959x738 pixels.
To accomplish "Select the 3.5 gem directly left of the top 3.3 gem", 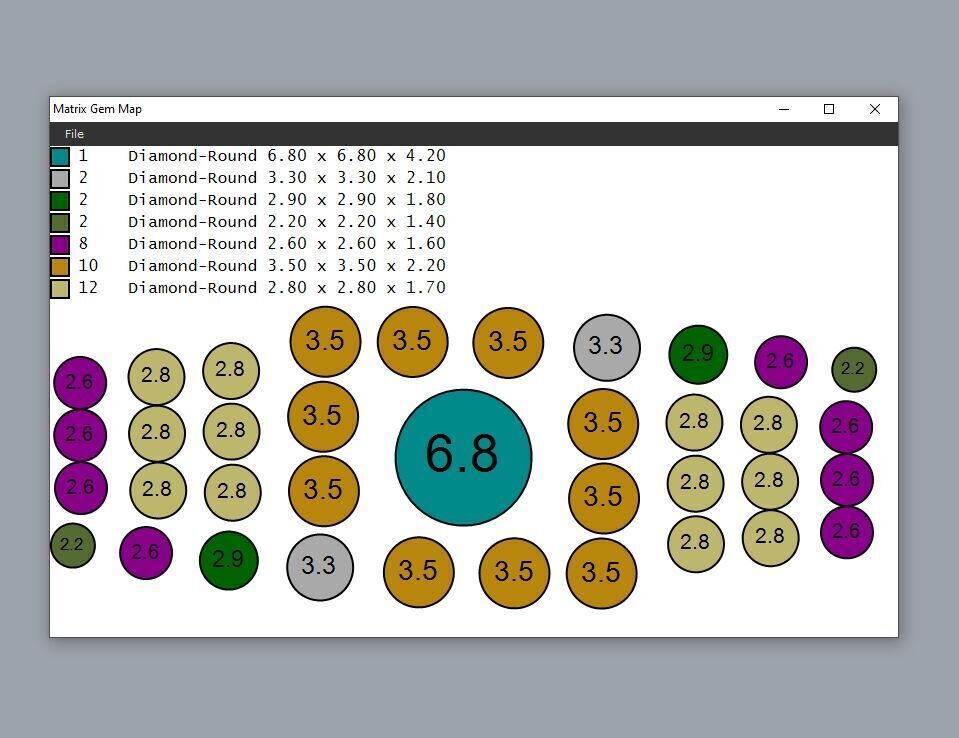I will coord(508,343).
